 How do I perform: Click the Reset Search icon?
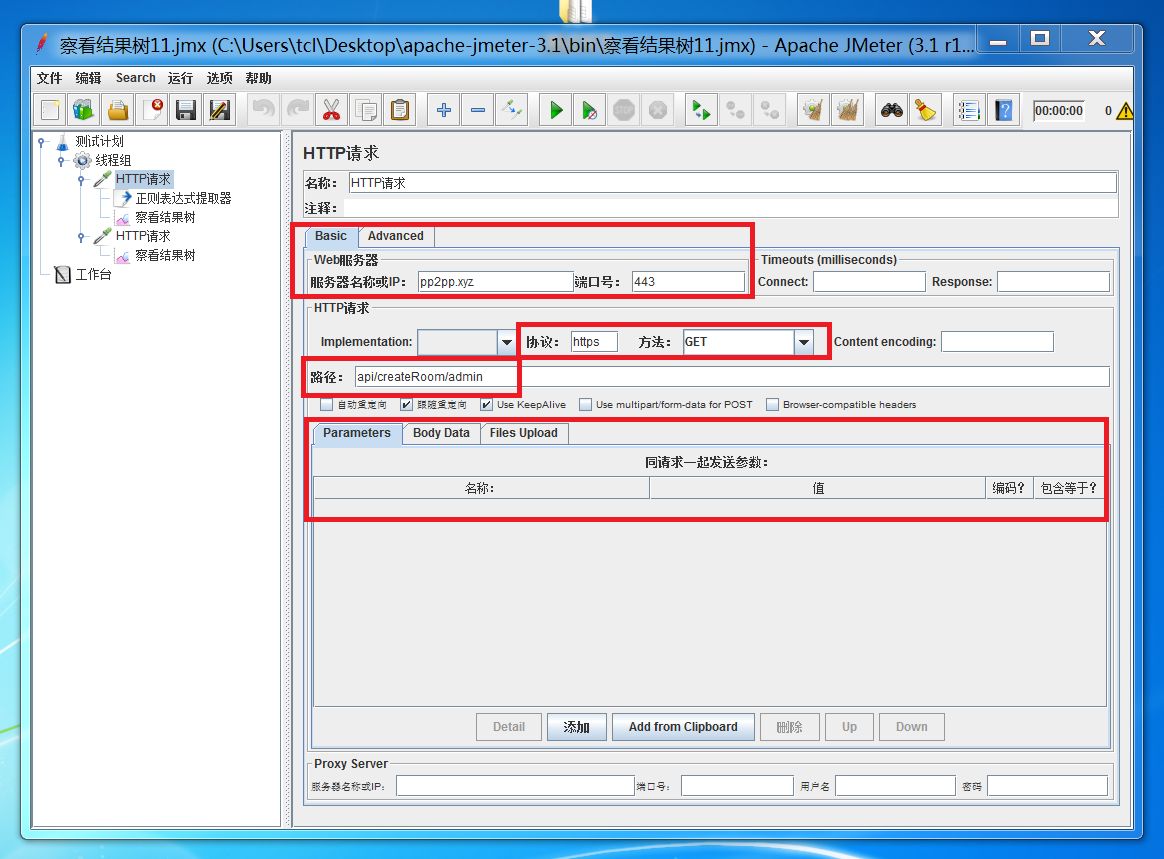click(925, 111)
